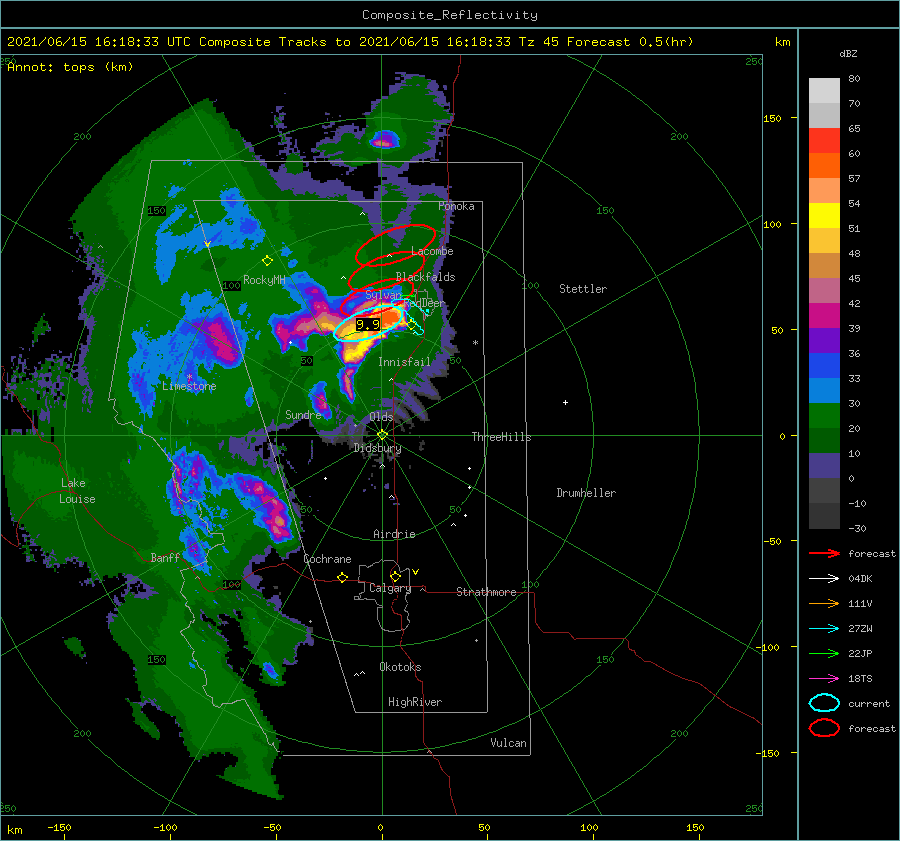Click the Calgary label
The height and width of the screenshot is (841, 900).
390,588
